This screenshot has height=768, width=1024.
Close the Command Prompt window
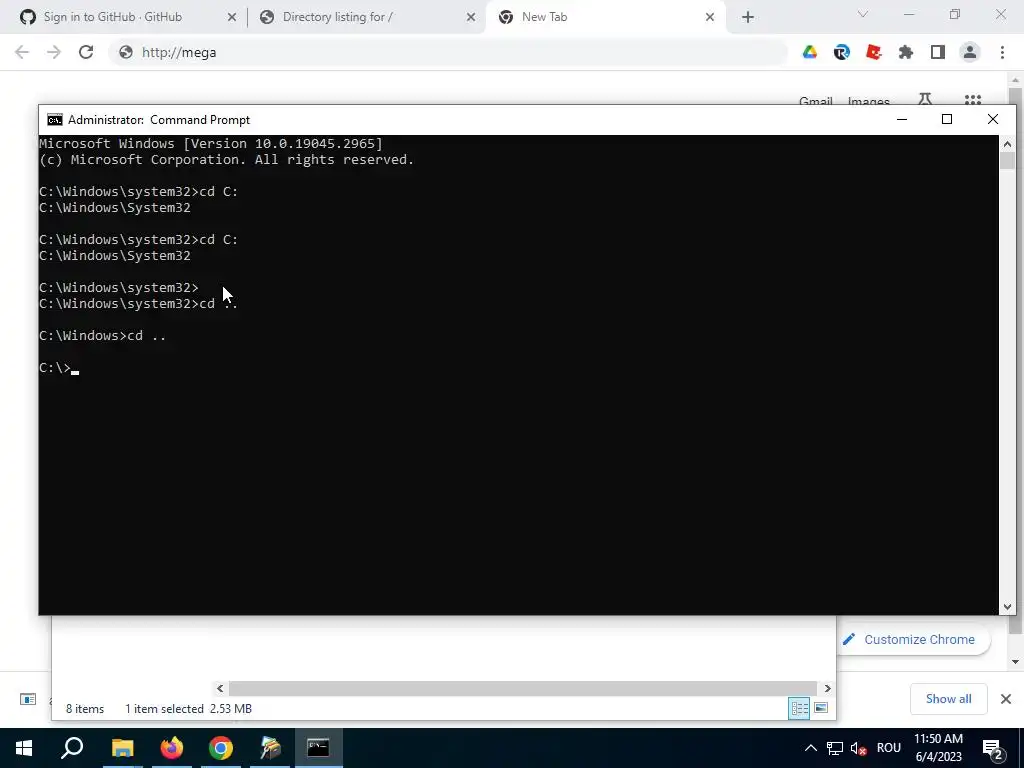[x=993, y=120]
